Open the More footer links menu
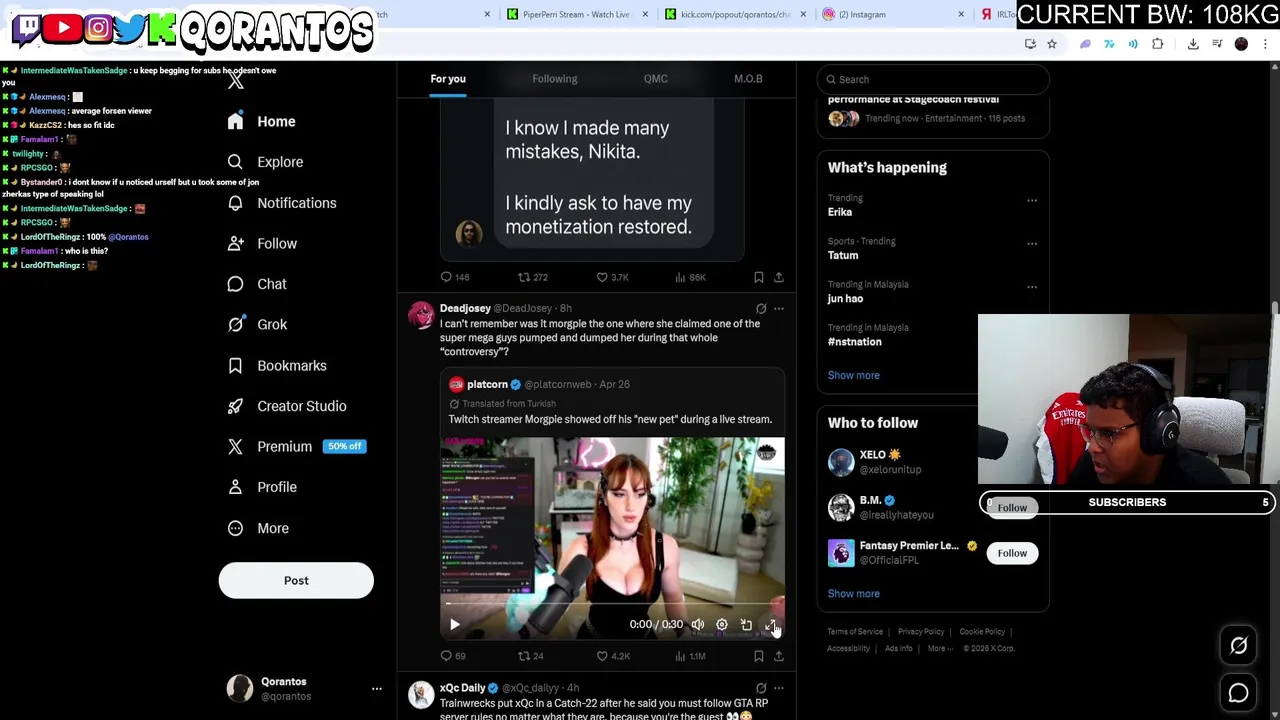The width and height of the screenshot is (1280, 720). (939, 648)
